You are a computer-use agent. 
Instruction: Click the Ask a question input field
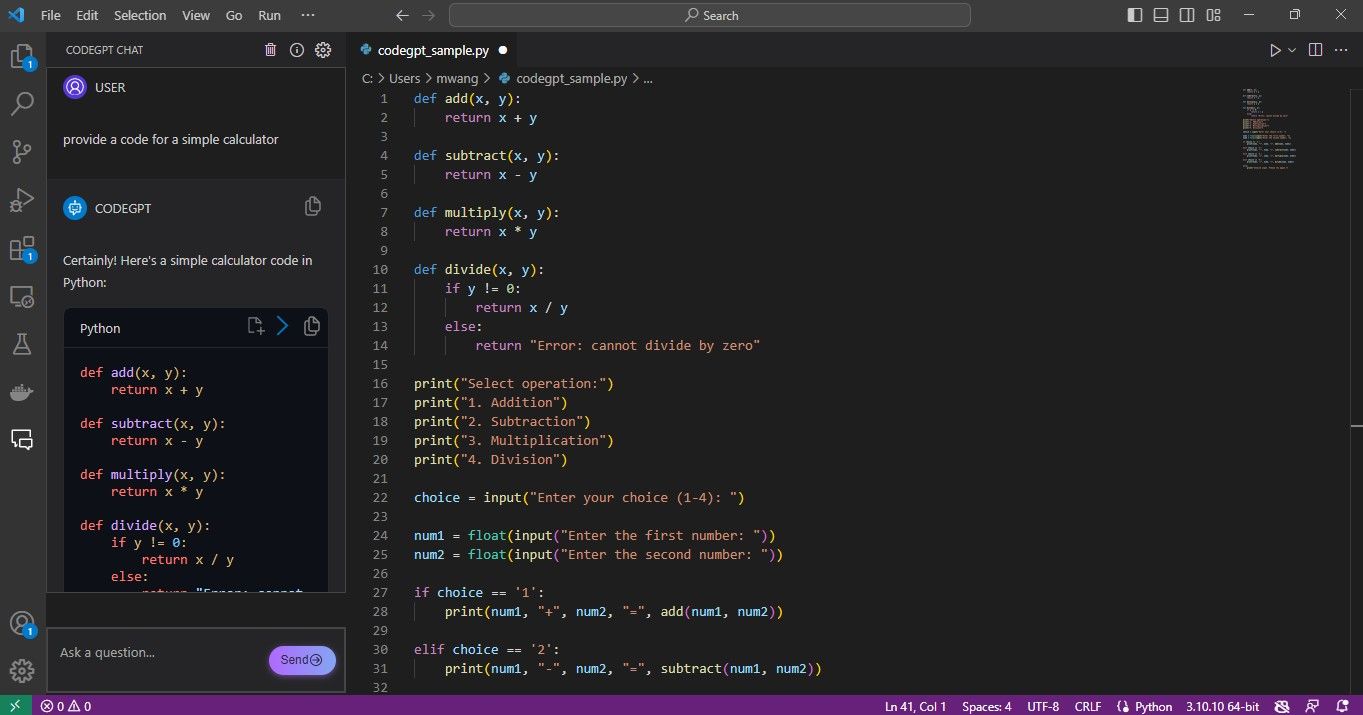[x=150, y=652]
